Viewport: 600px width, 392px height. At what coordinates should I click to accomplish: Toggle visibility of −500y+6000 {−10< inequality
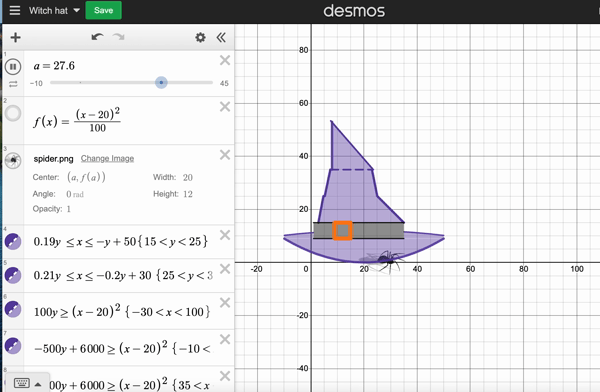pos(13,346)
